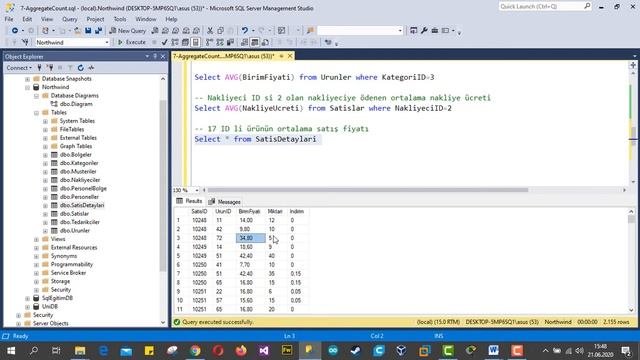
Task: Click the Save file icon
Action: click(88, 31)
